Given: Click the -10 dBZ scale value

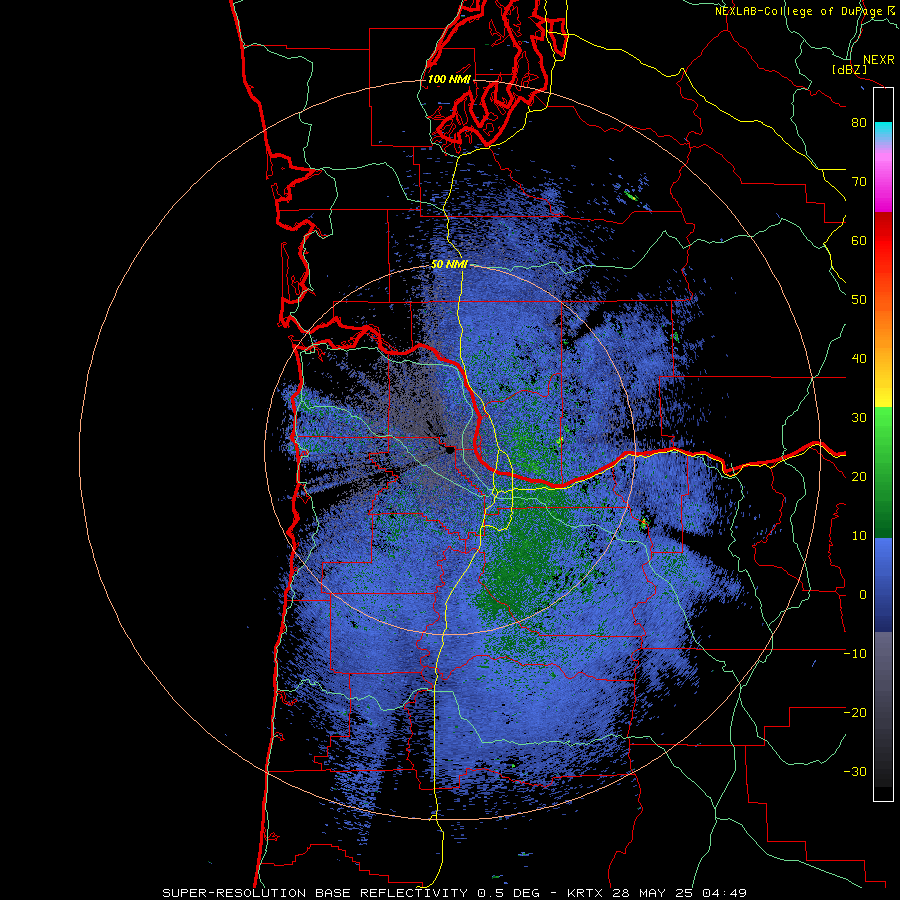Looking at the screenshot, I should (x=855, y=654).
